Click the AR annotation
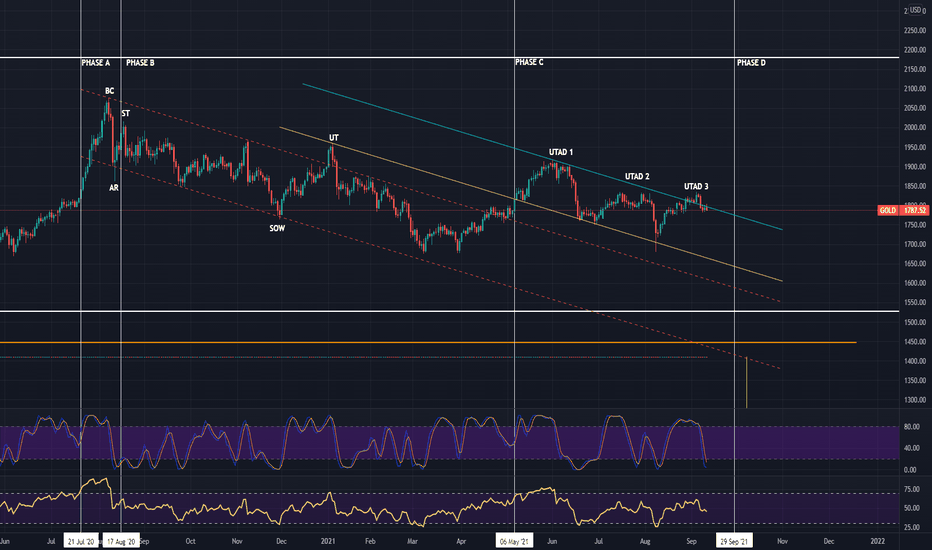This screenshot has height=550, width=932. point(114,187)
